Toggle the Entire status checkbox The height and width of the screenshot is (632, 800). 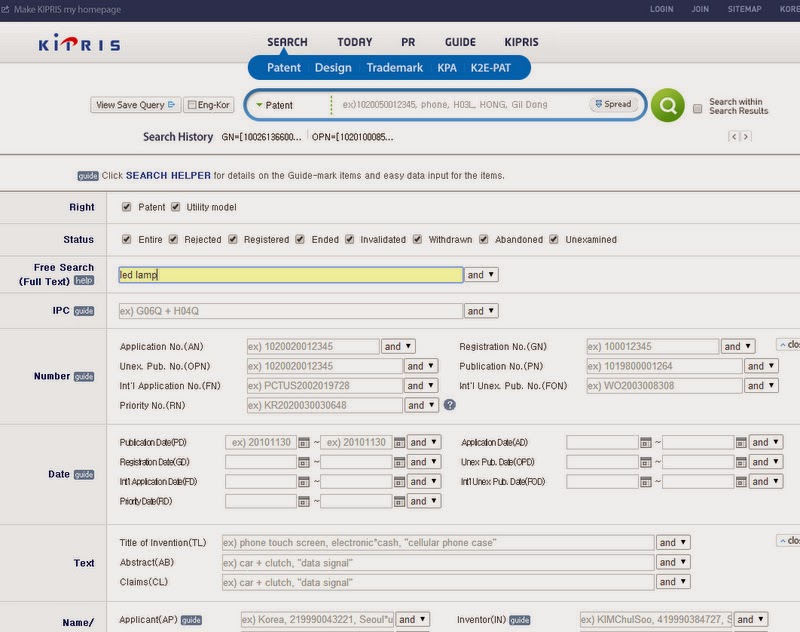pos(127,239)
